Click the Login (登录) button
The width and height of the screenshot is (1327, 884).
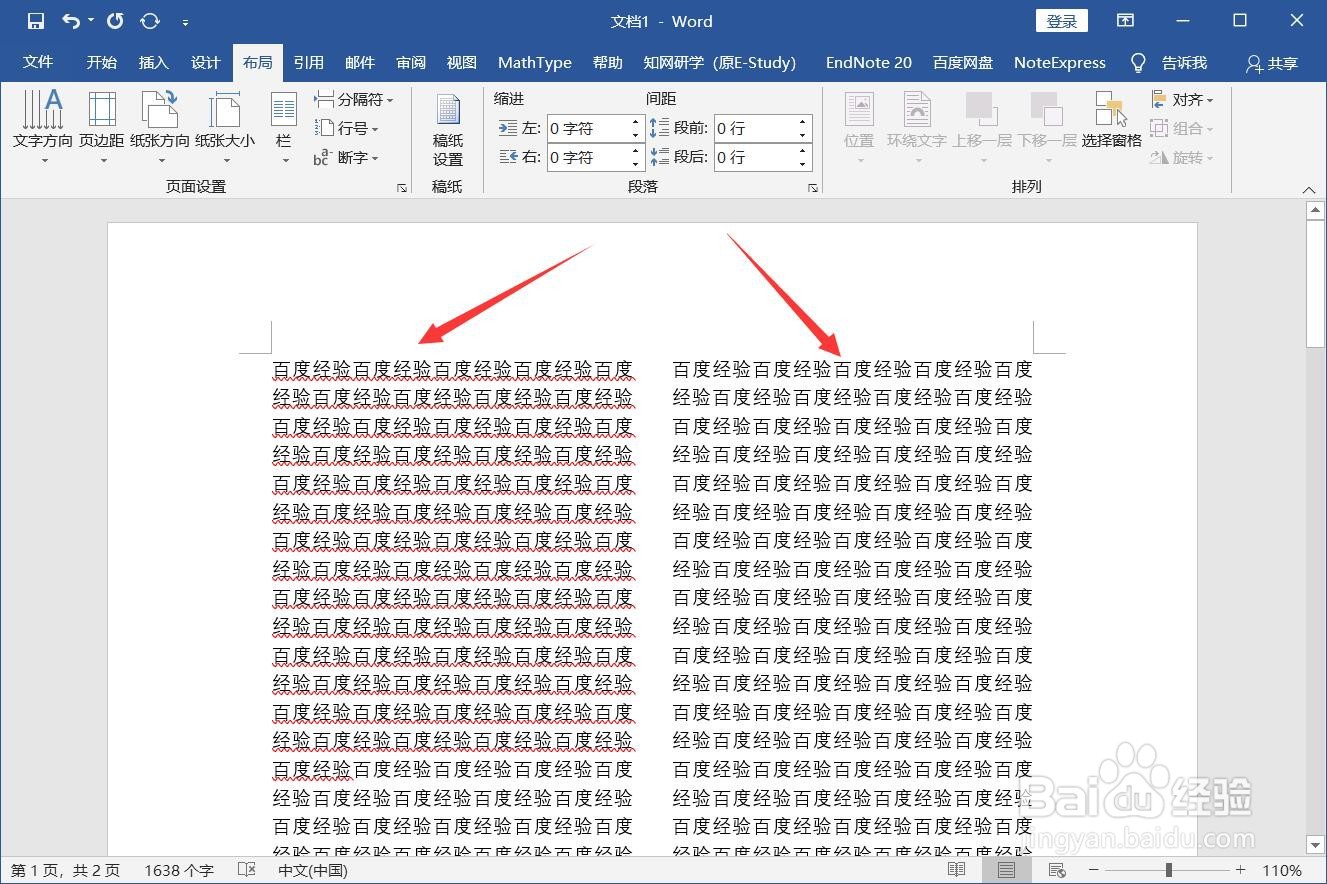click(x=1062, y=21)
